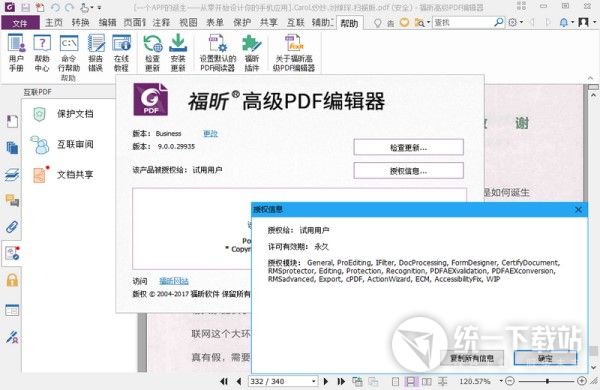Screen dimensions: 600x390
Task: Switch to the 注释 ribbon tab
Action: pyautogui.click(x=161, y=23)
